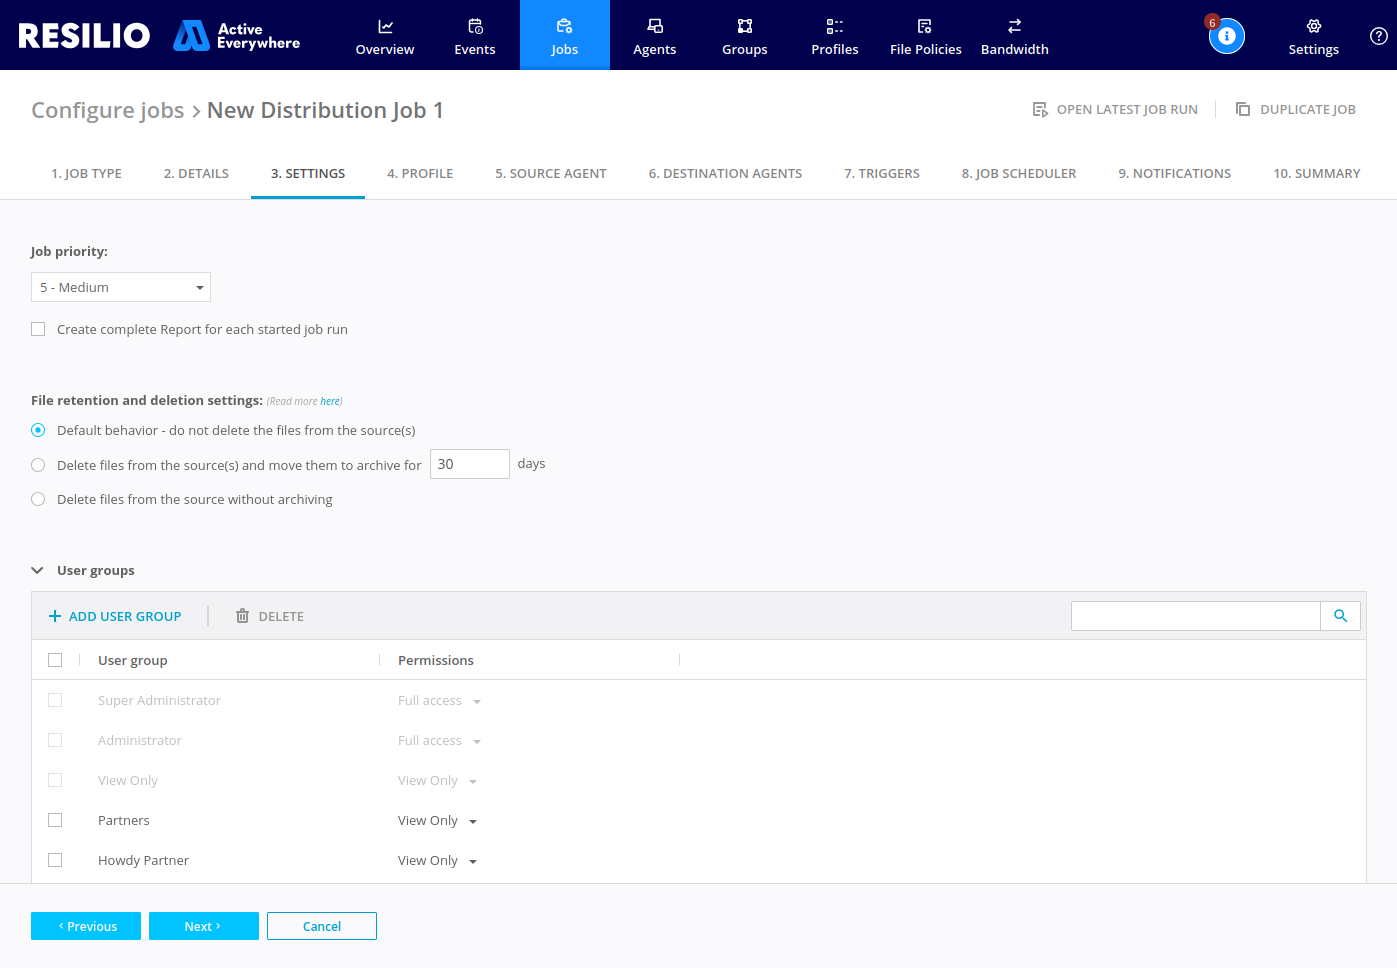1397x968 pixels.
Task: Open the Permissions dropdown for Howdy Partner
Action: tap(474, 860)
